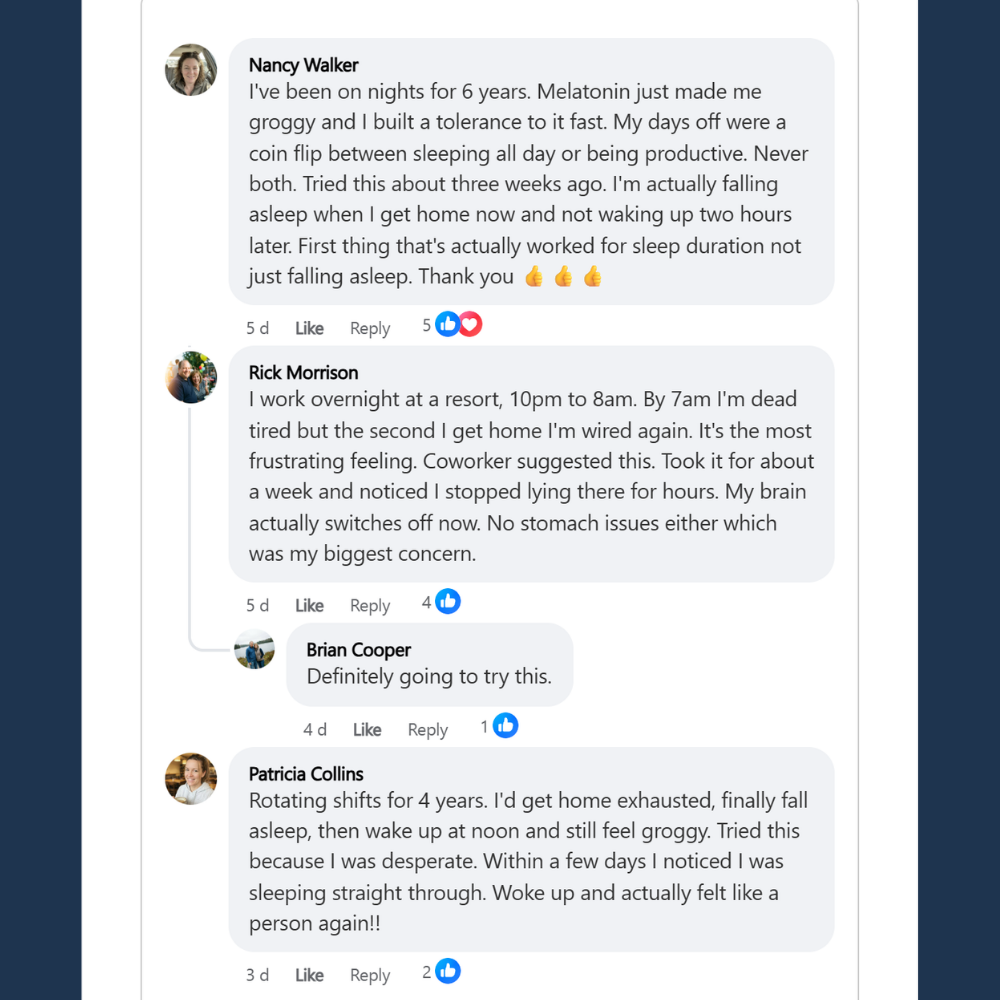Viewport: 1000px width, 1000px height.
Task: Click Patricia Collins' avatar image
Action: (191, 778)
